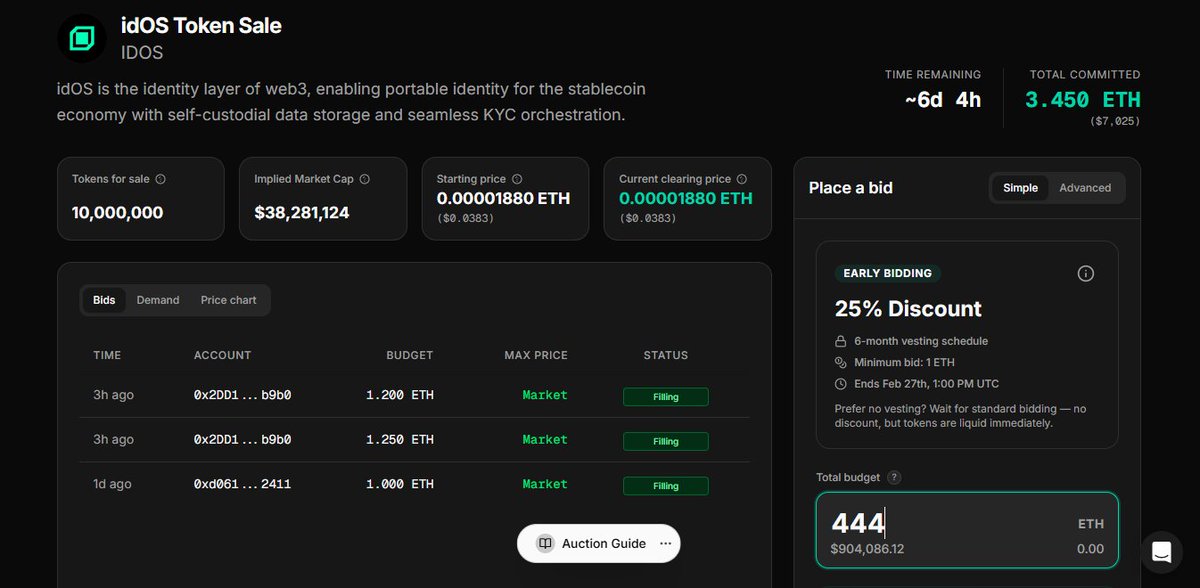Select the Demand tab
This screenshot has height=588, width=1200.
pyautogui.click(x=158, y=300)
